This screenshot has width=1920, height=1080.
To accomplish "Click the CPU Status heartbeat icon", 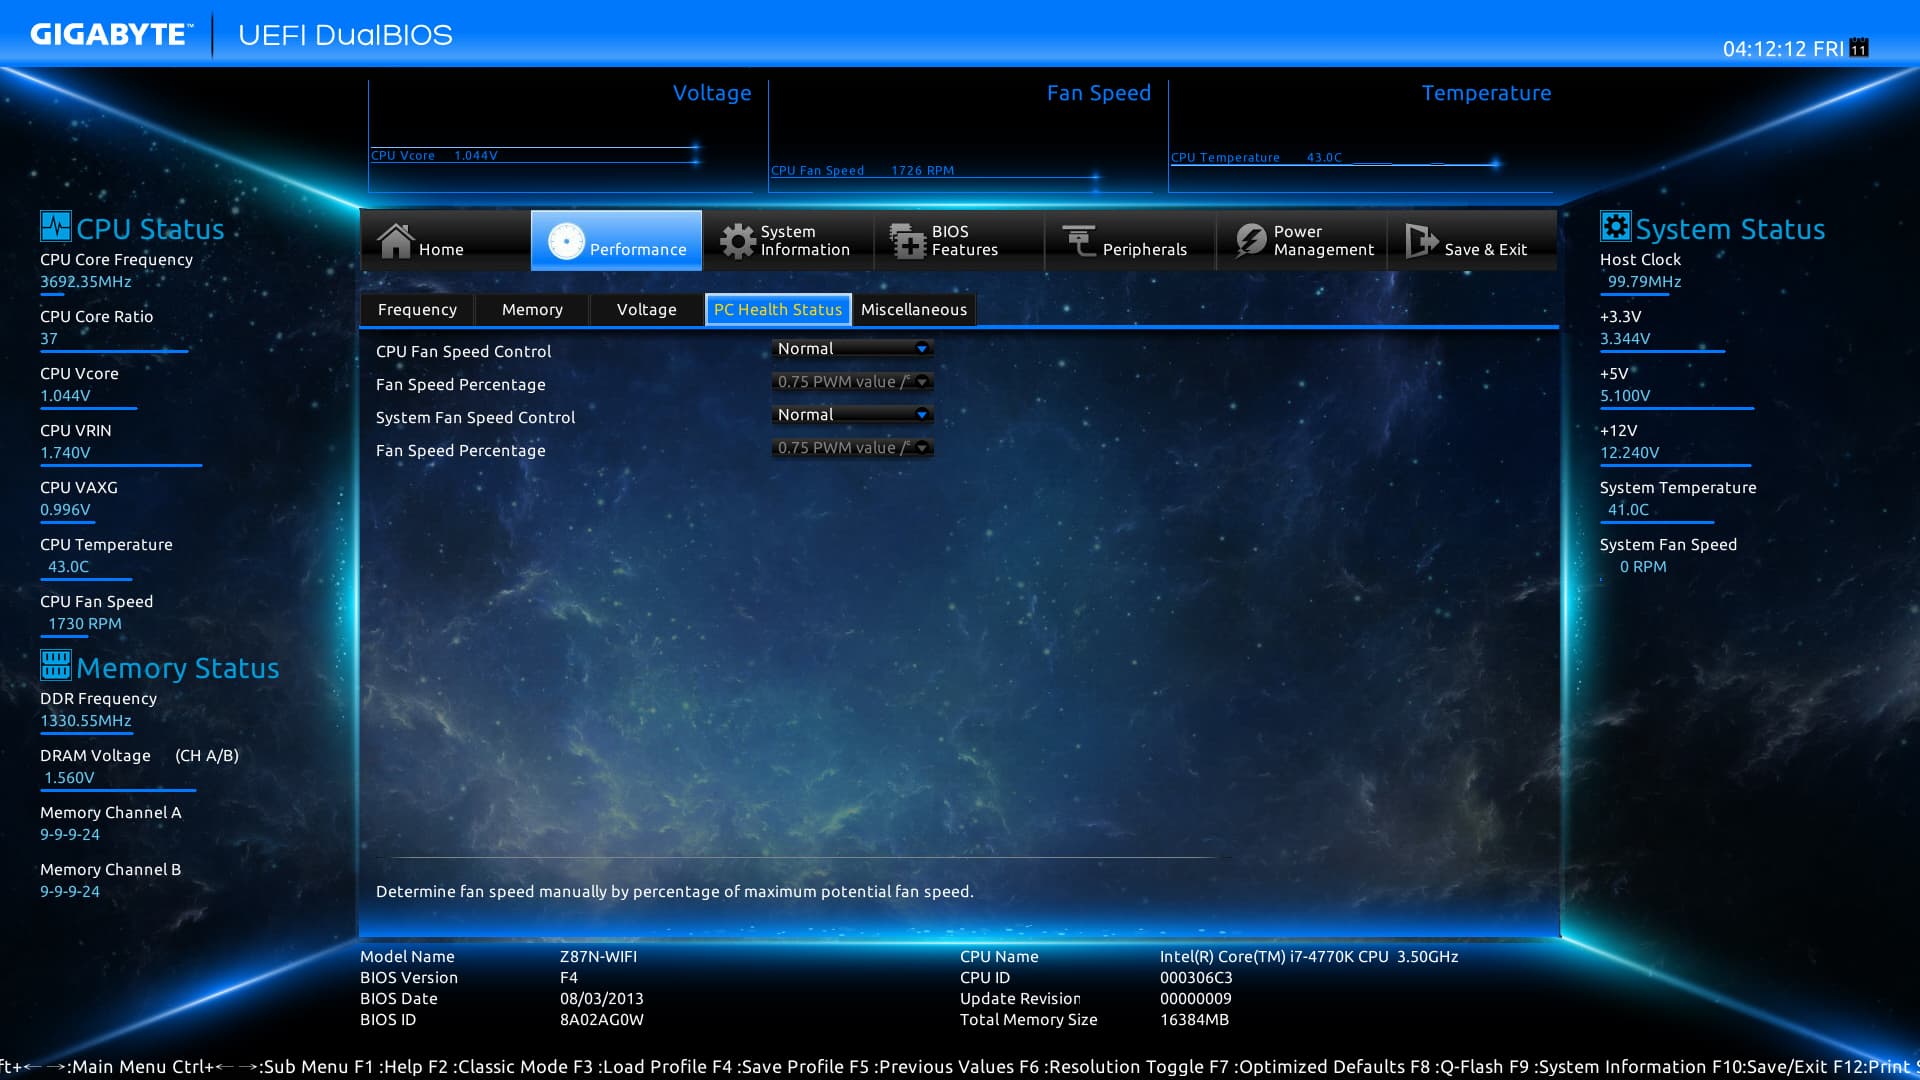I will pyautogui.click(x=55, y=227).
